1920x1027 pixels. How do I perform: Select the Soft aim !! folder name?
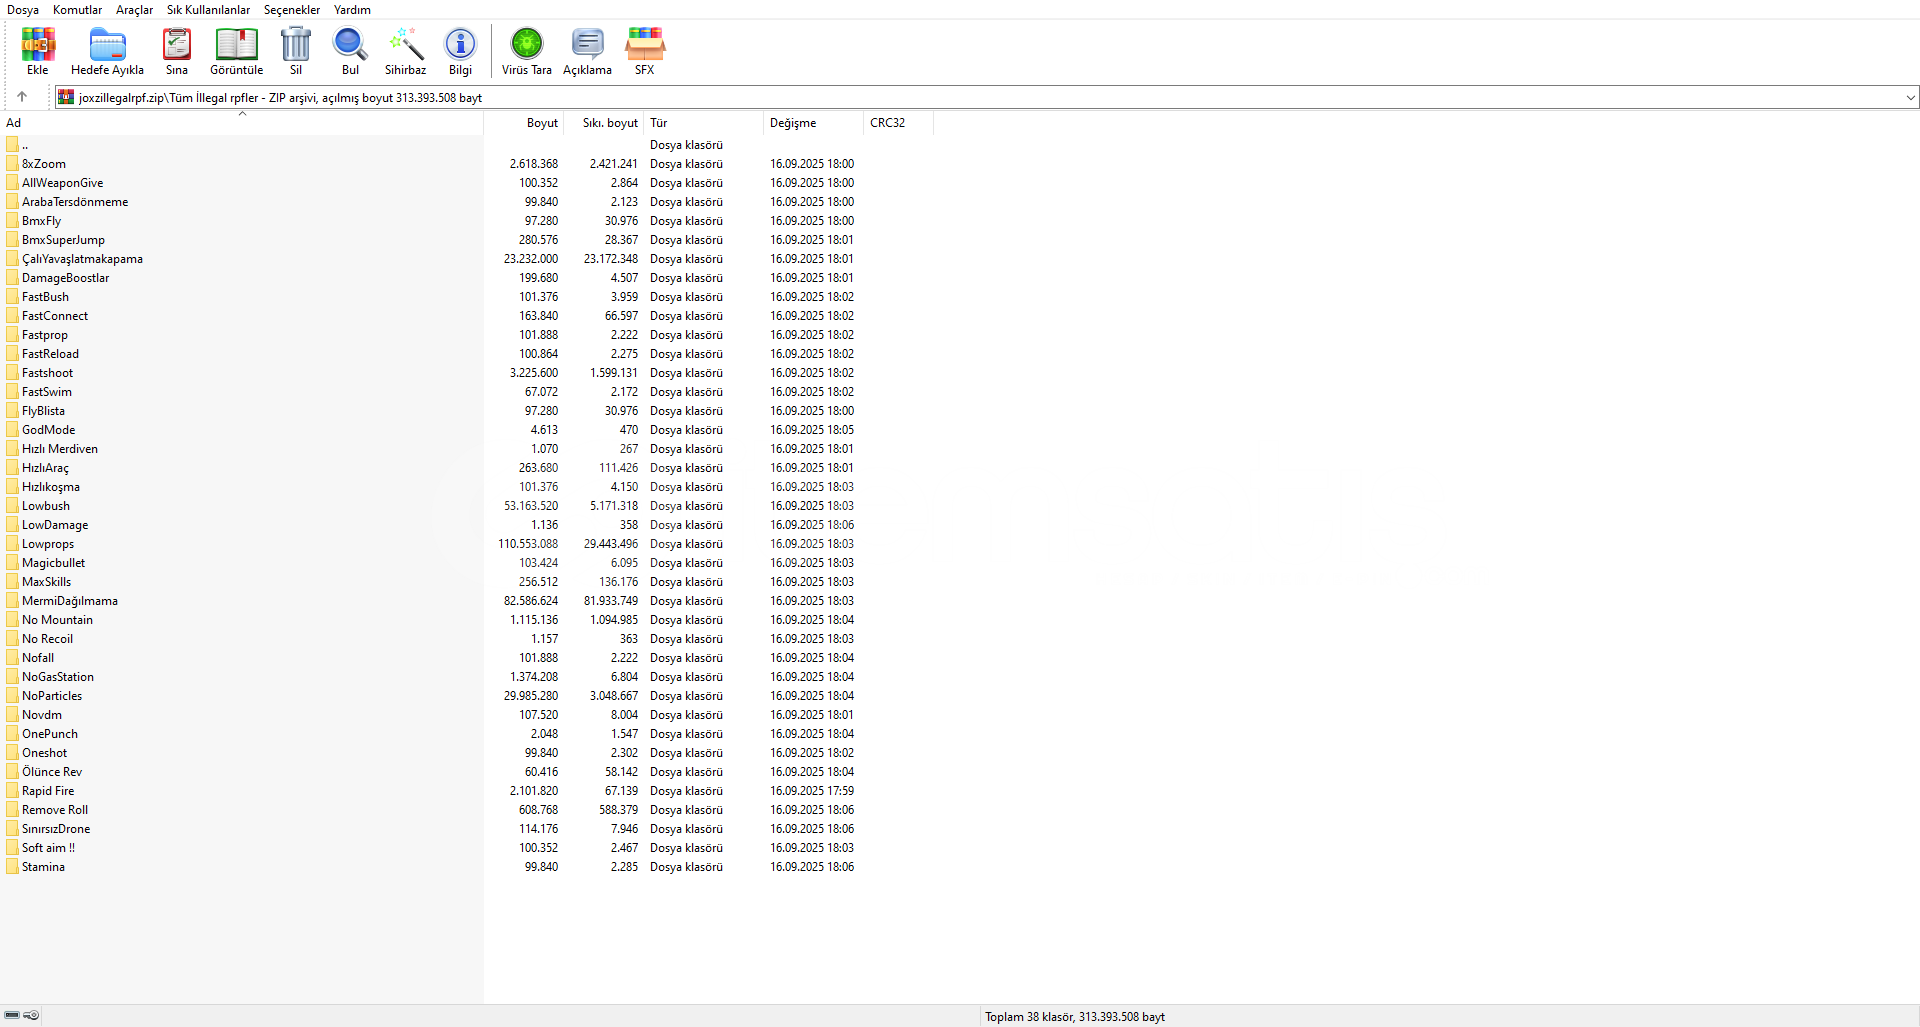click(49, 848)
